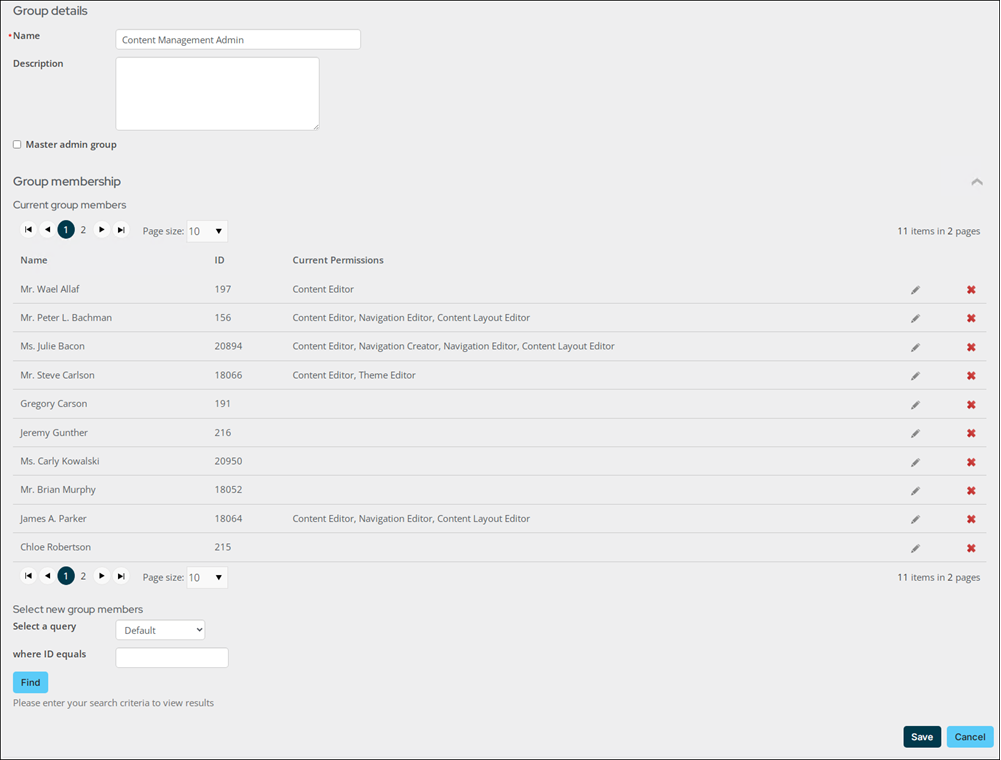This screenshot has width=1001, height=760.
Task: Edit permissions for Mr. Peter L. Bachman
Action: [x=915, y=318]
